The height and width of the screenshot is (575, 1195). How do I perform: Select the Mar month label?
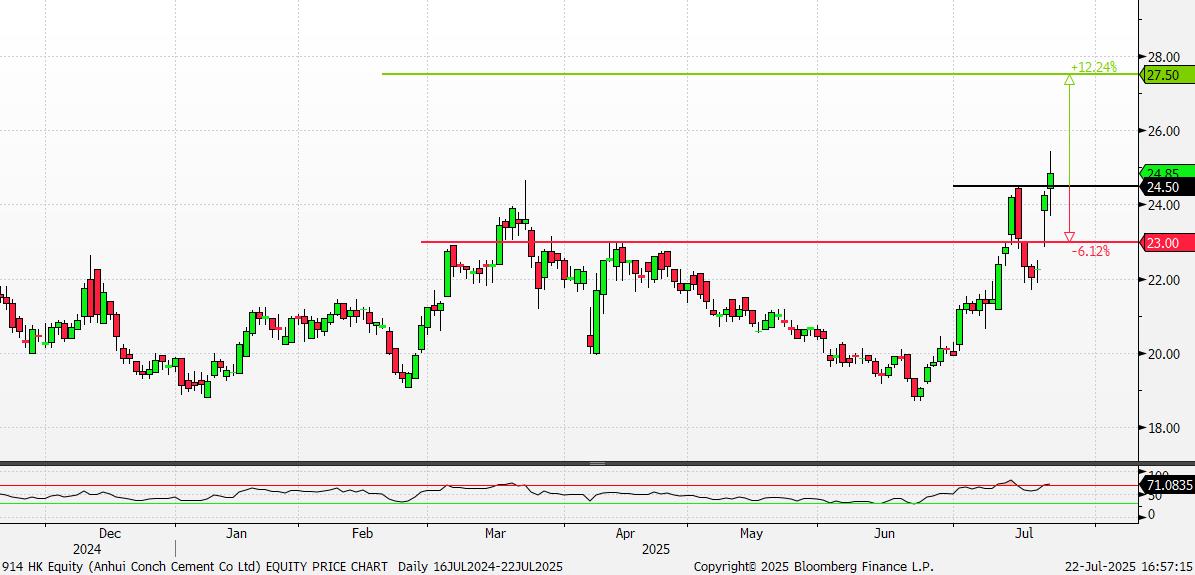[x=496, y=534]
